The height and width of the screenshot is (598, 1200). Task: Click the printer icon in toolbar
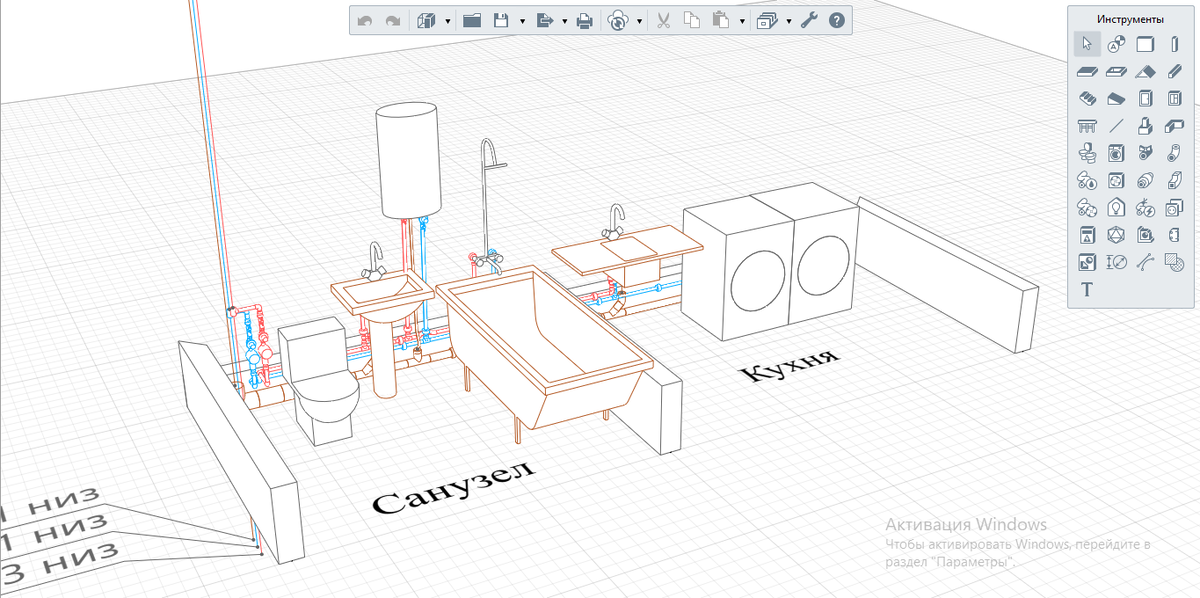pos(585,20)
